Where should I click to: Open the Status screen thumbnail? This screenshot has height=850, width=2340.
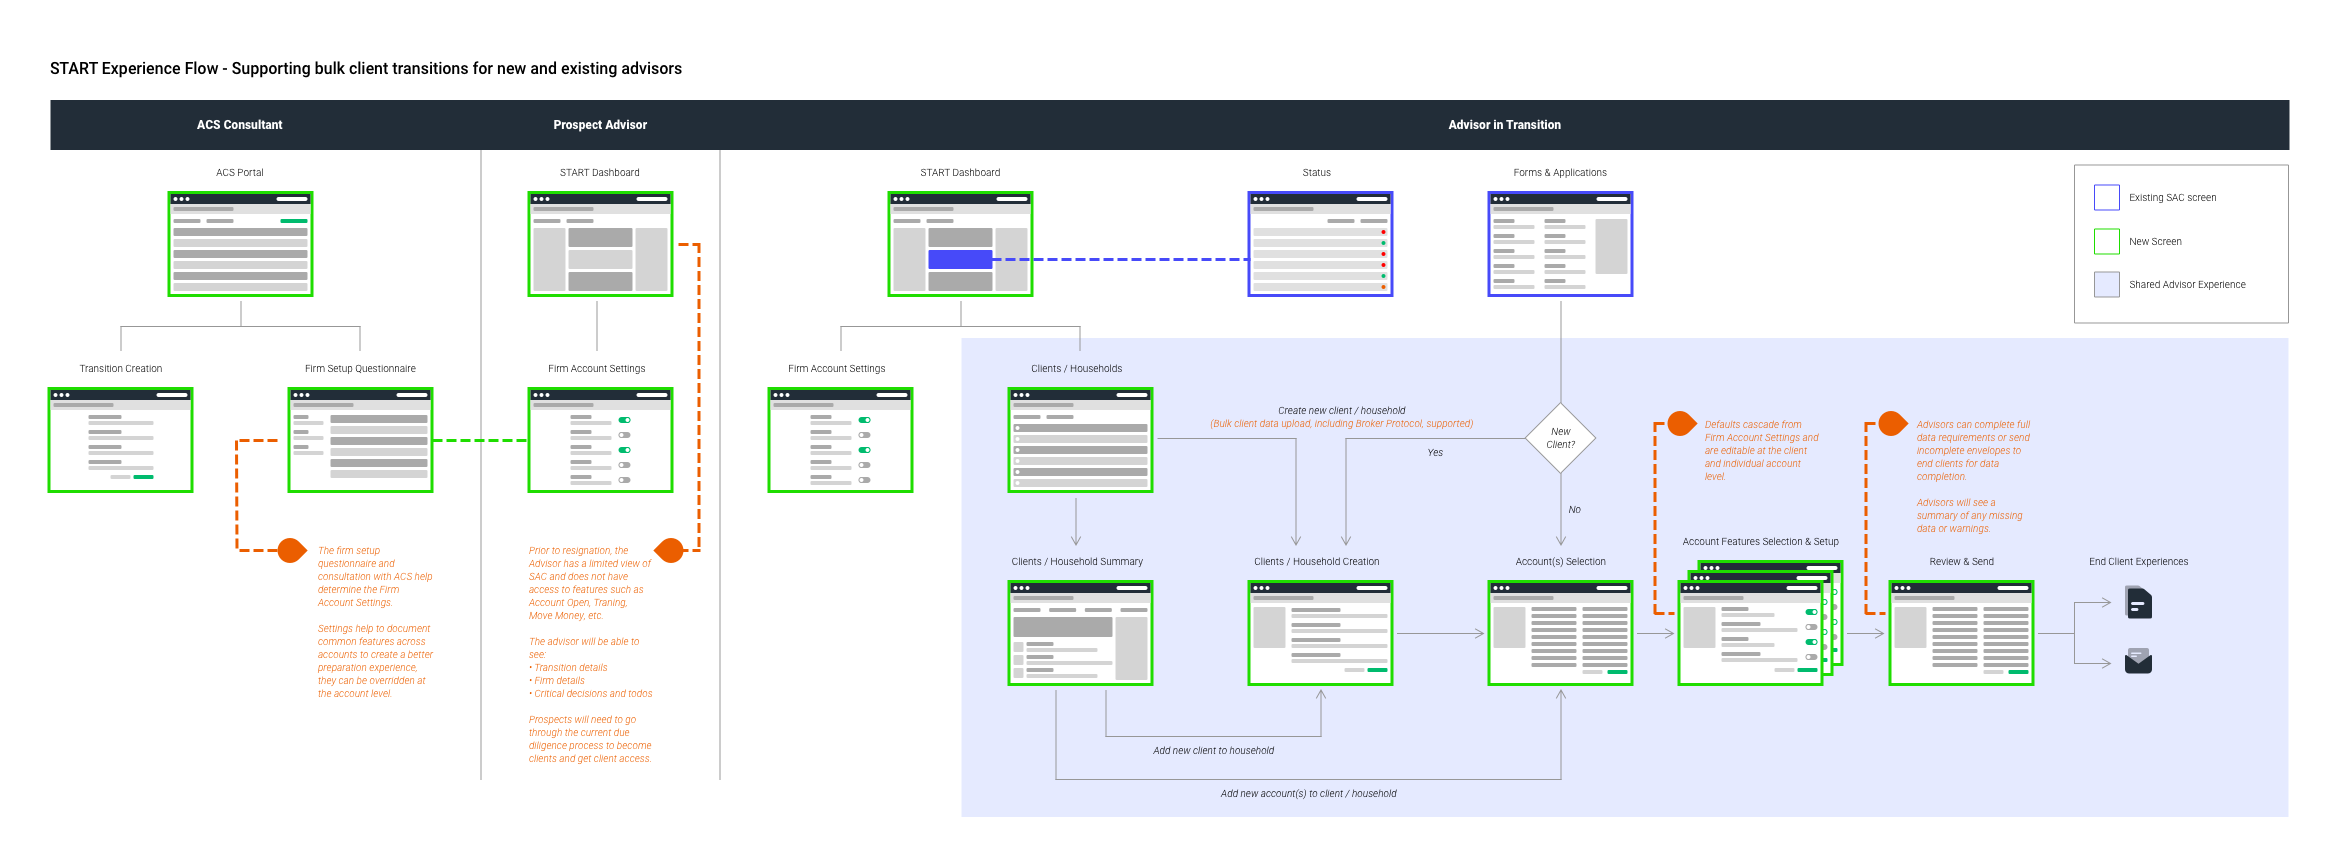tap(1320, 244)
